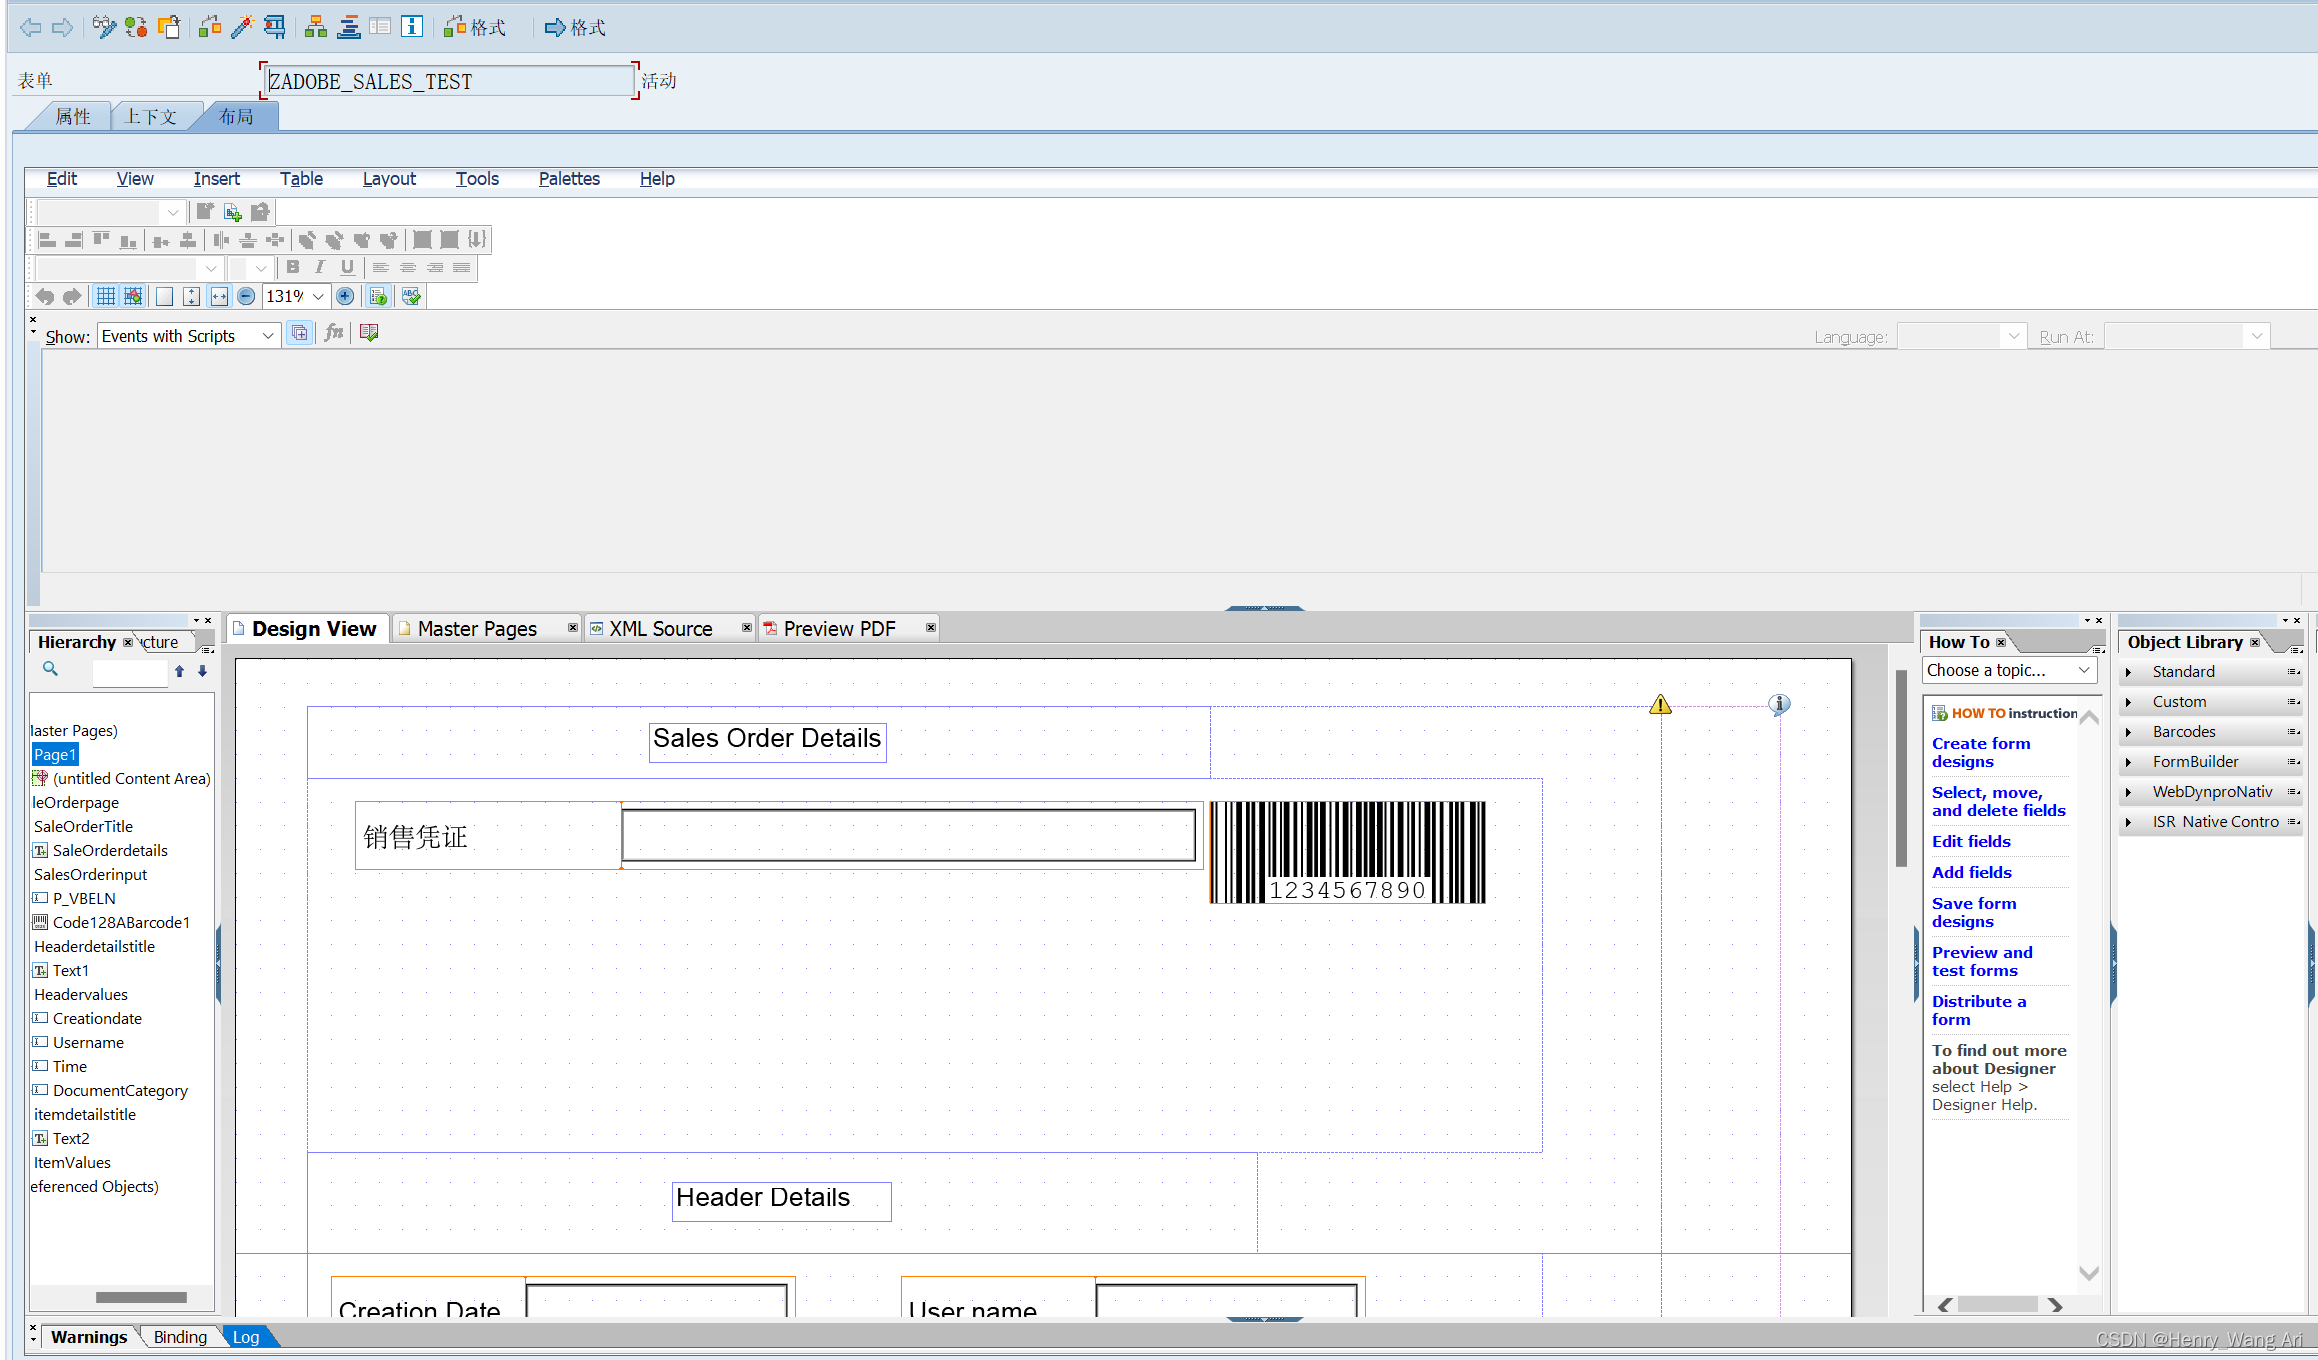Click the left 格式 toolbar icon
This screenshot has height=1360, width=2318.
475,27
